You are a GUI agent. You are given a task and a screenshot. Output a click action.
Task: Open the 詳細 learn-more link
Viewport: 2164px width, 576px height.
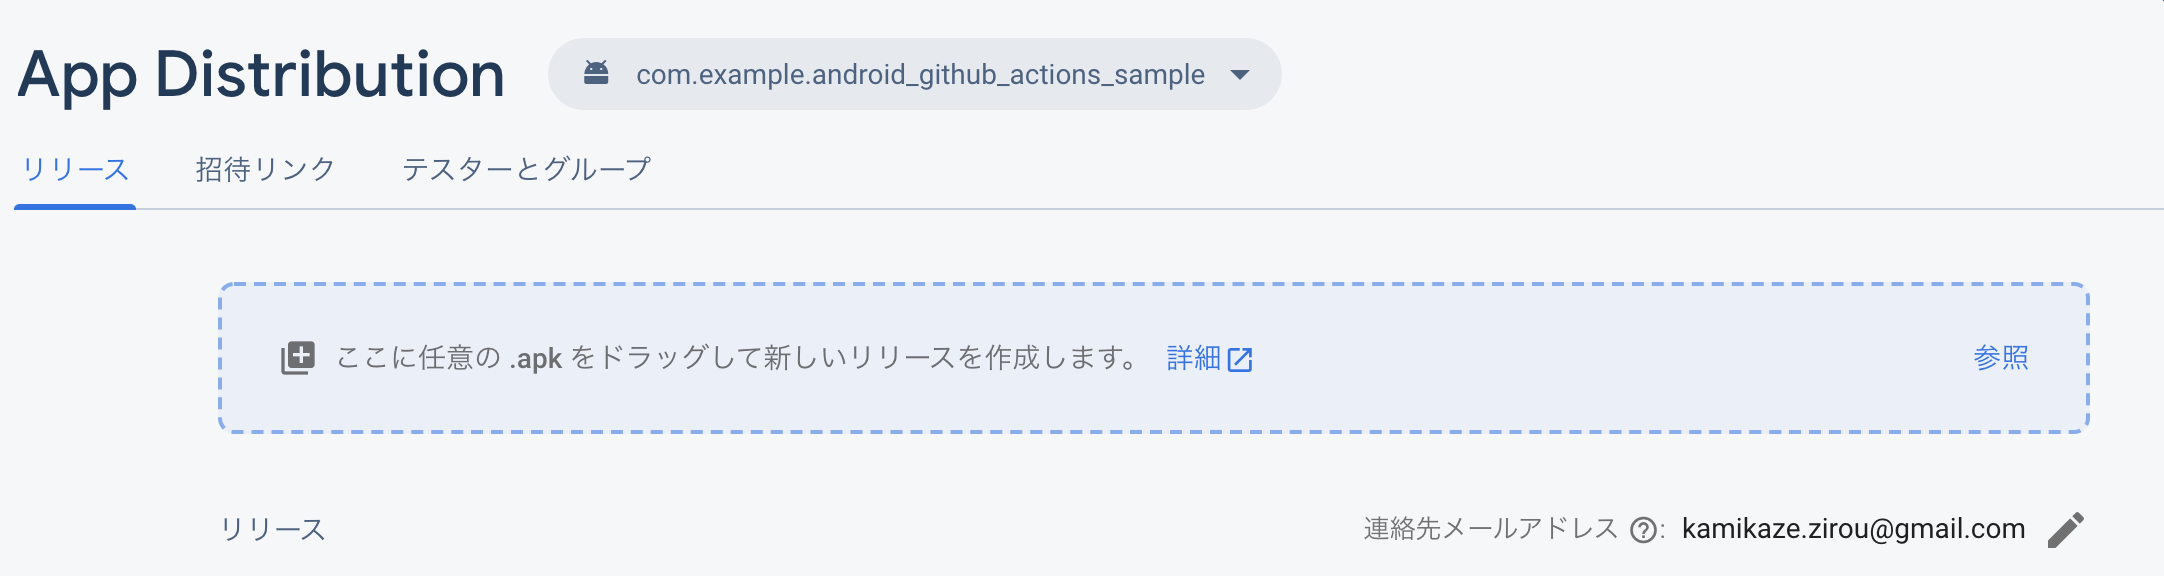(x=1194, y=358)
